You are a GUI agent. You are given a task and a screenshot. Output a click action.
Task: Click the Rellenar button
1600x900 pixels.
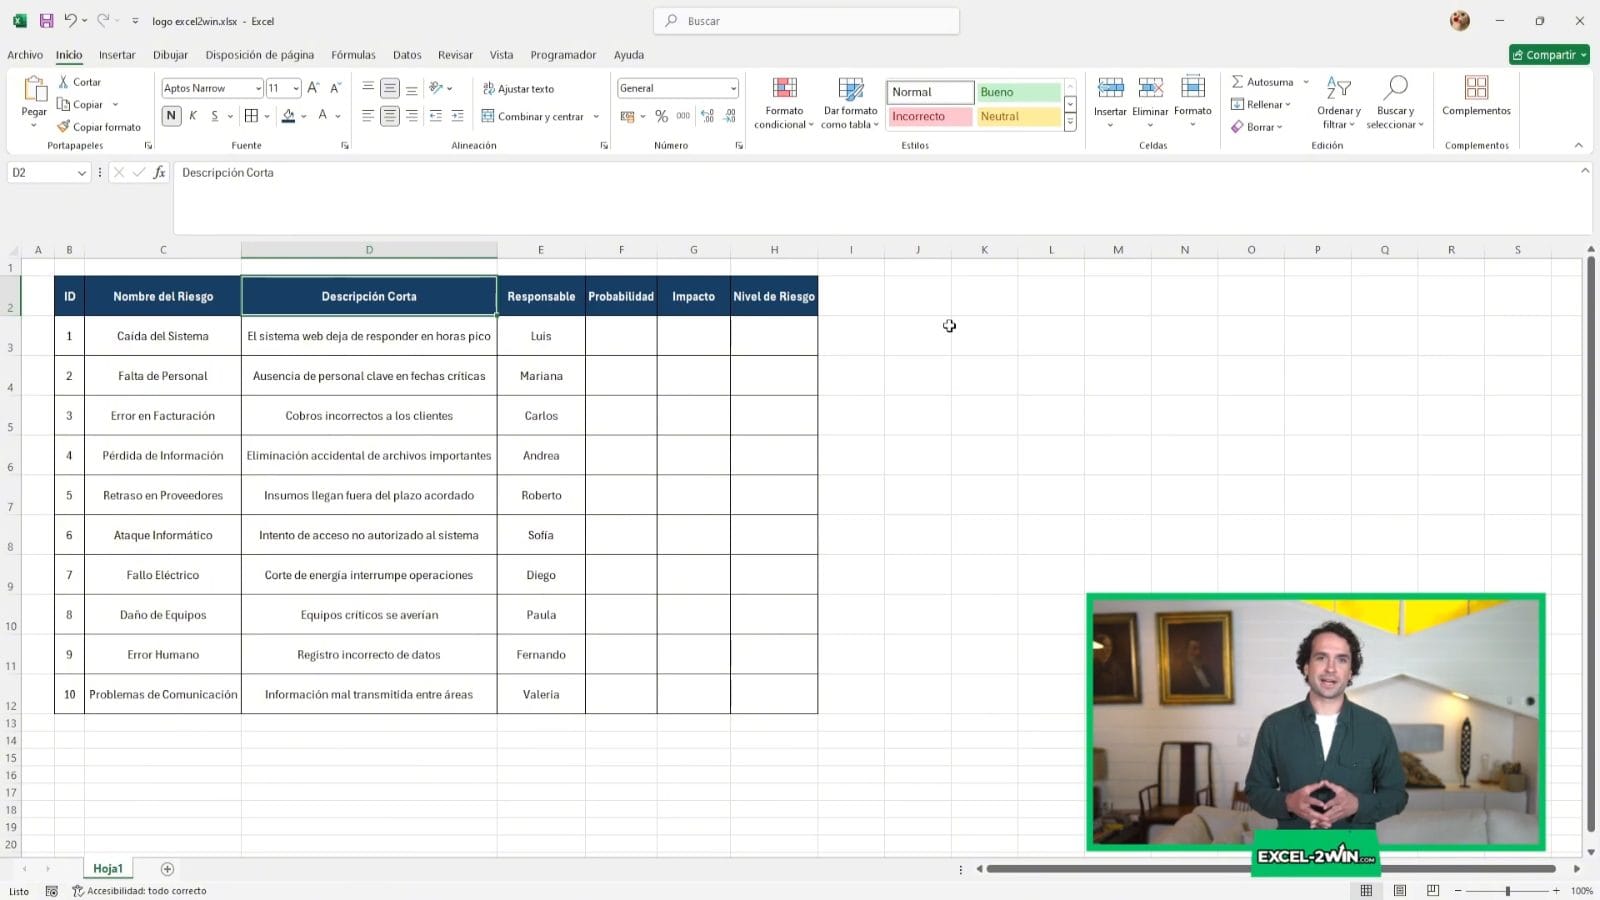pyautogui.click(x=1260, y=104)
